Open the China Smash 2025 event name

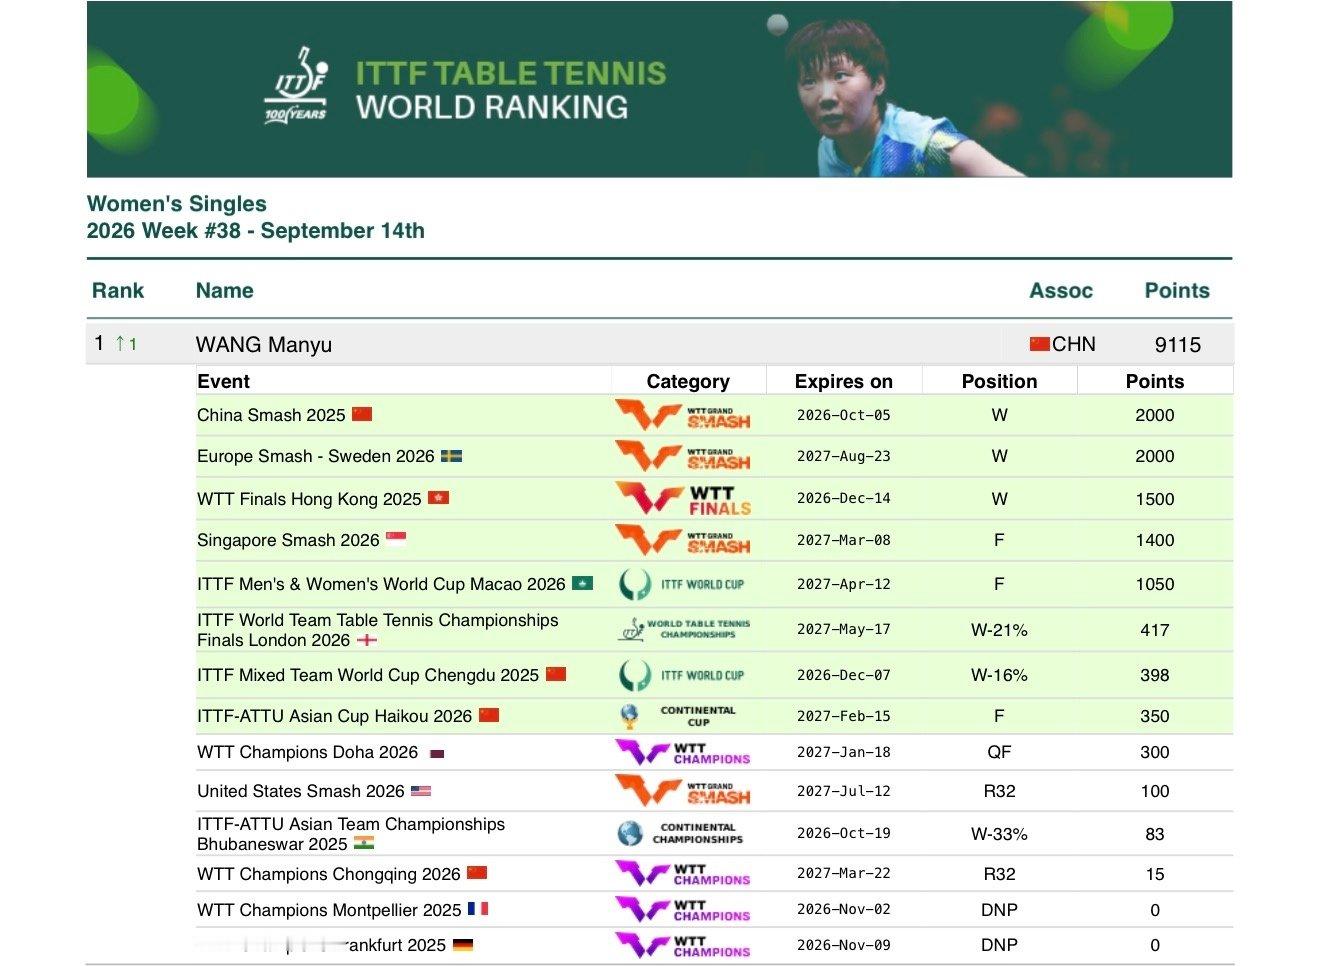[271, 415]
